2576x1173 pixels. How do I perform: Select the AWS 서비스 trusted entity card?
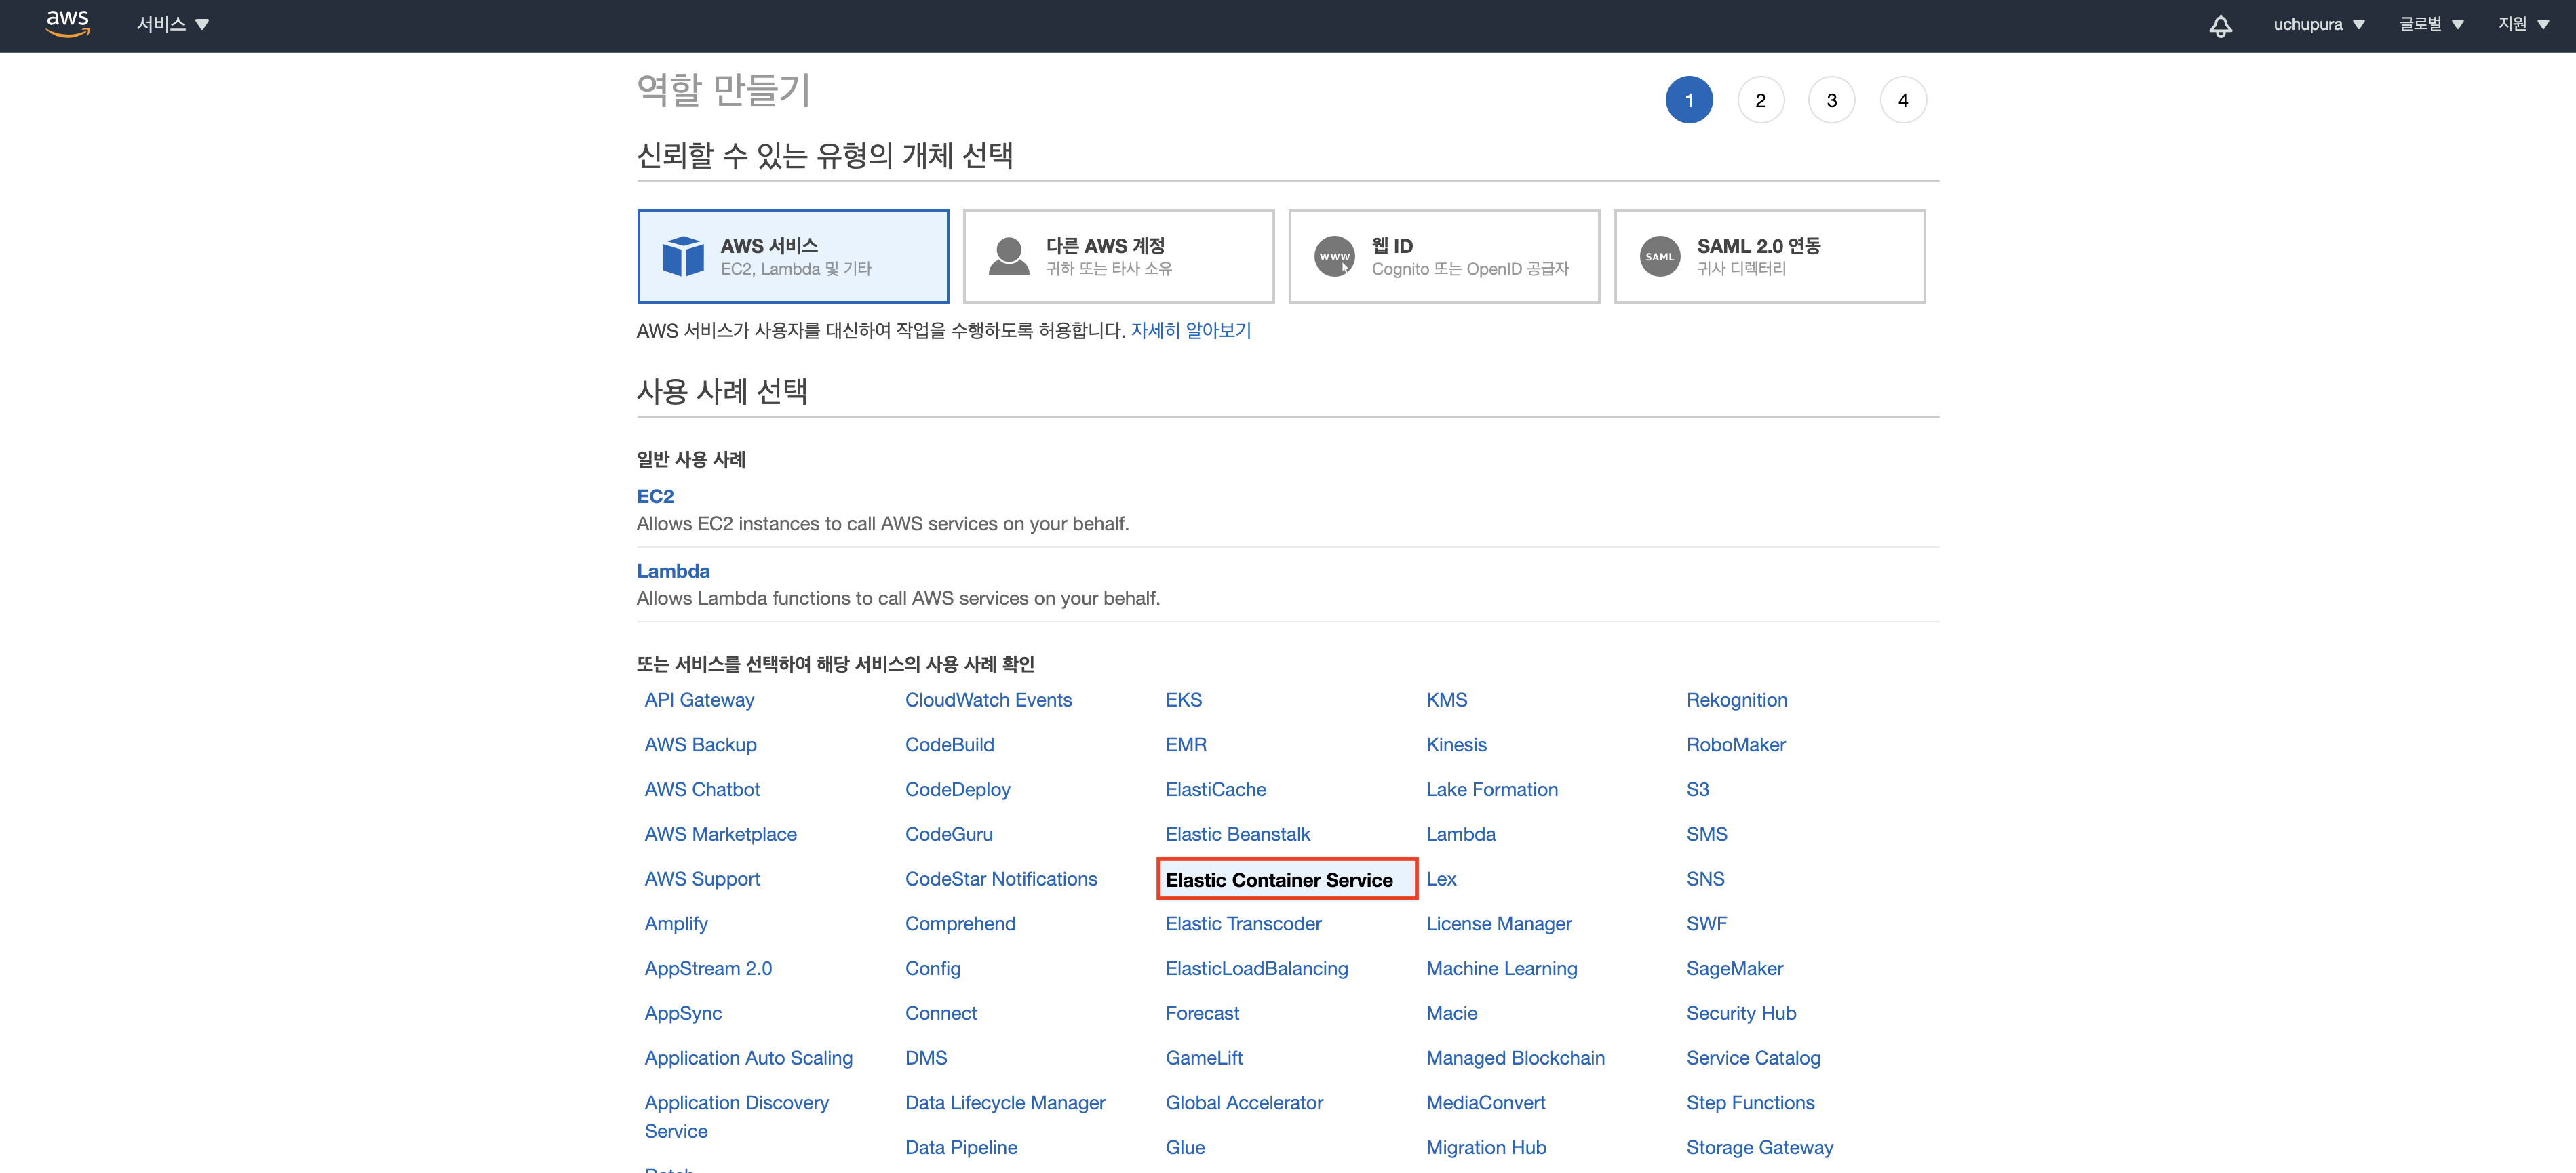(793, 256)
